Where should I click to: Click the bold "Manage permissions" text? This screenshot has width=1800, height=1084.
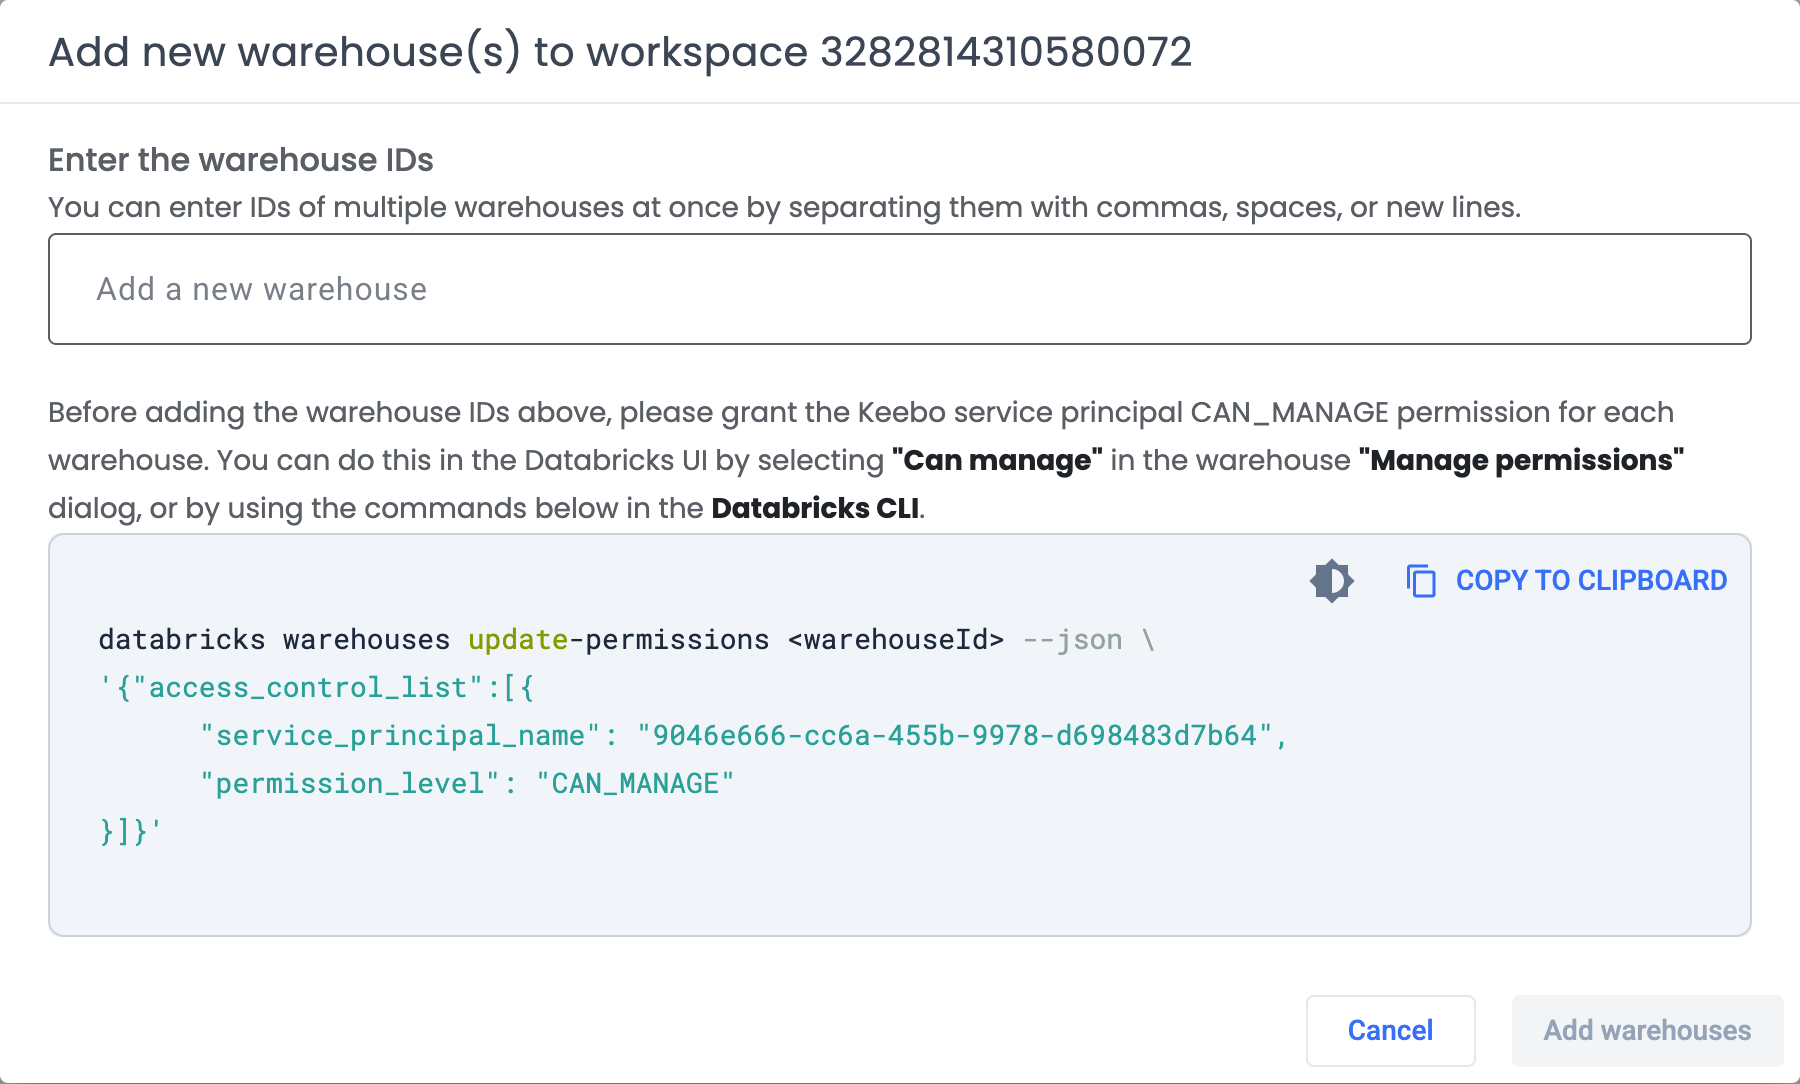[1521, 460]
